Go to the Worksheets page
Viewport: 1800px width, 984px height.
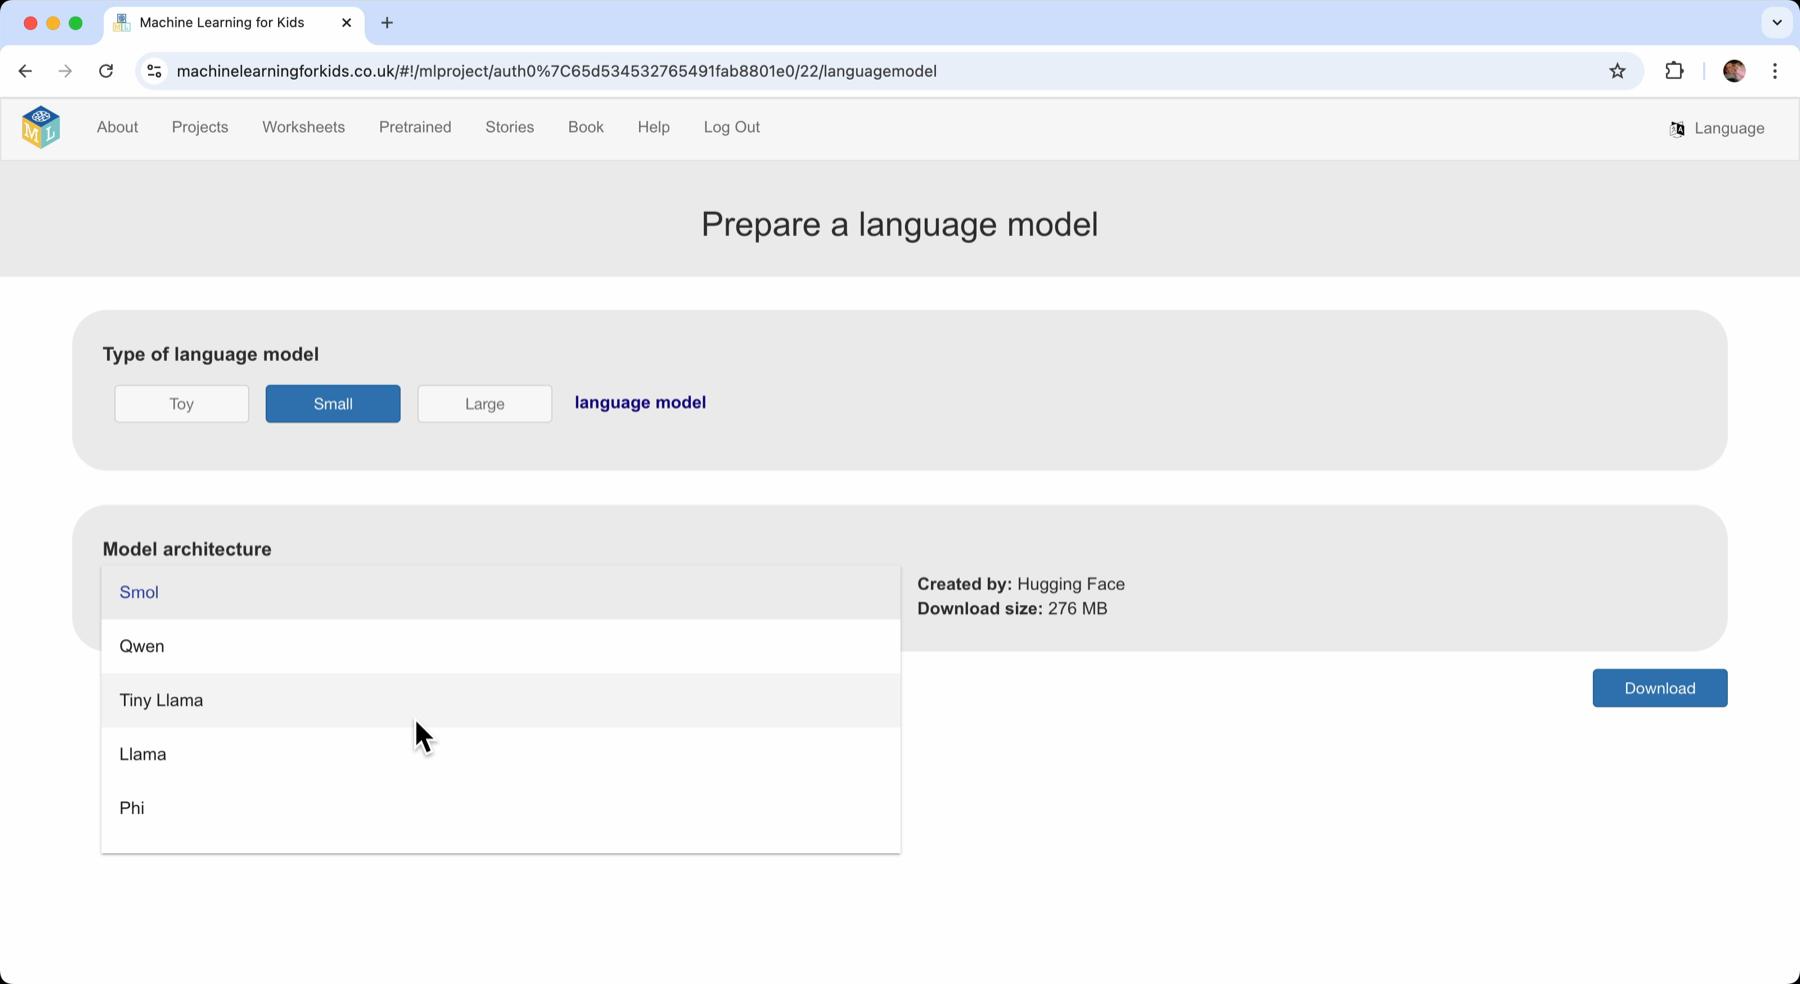(x=303, y=127)
